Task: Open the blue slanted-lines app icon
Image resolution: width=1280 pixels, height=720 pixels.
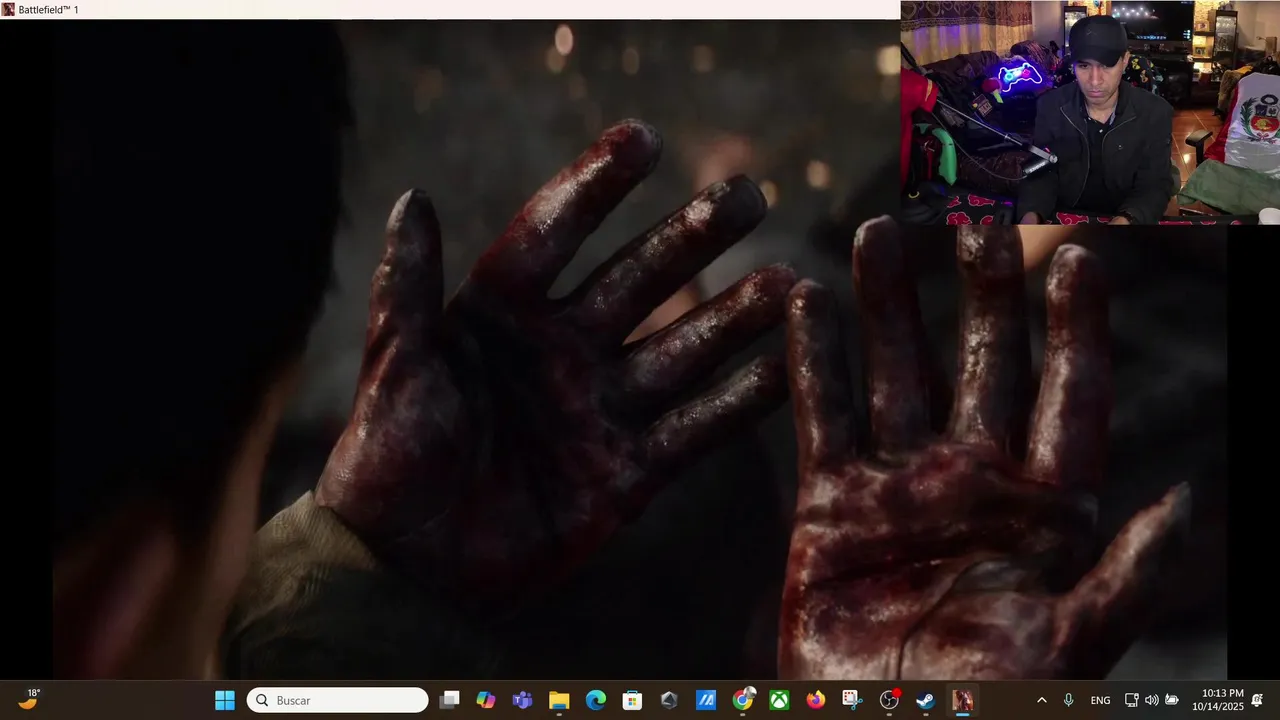Action: (x=706, y=700)
